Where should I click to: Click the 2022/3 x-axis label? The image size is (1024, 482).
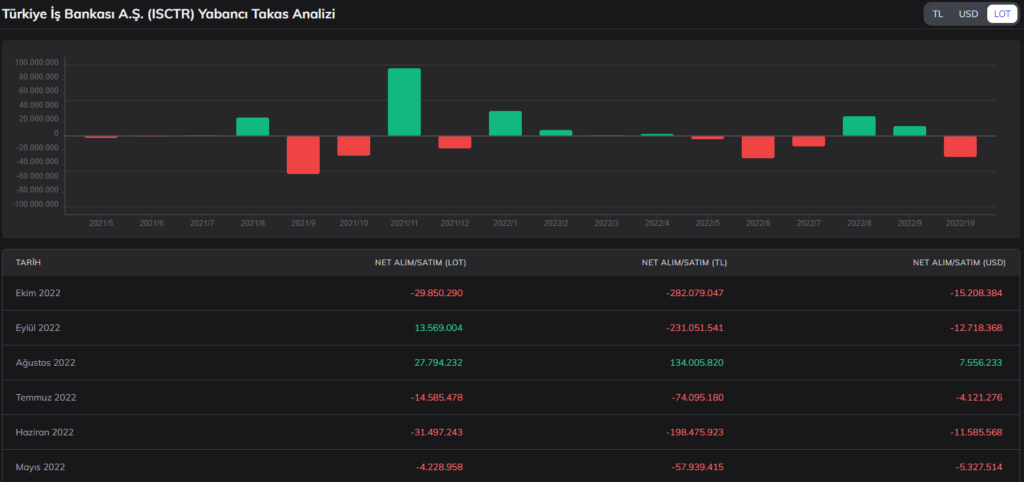pos(606,223)
